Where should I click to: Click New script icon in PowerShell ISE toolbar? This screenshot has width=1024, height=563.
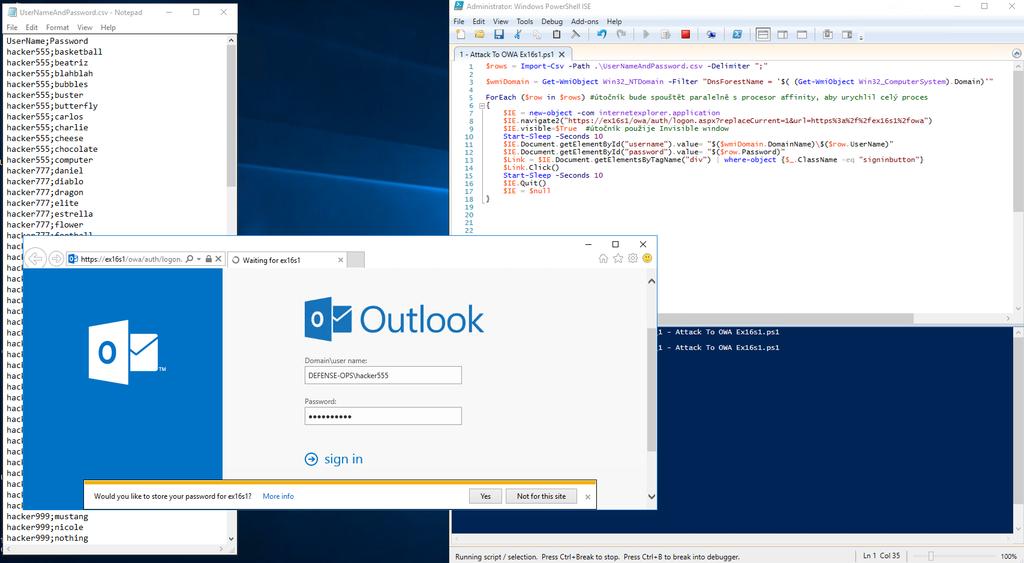[x=460, y=35]
